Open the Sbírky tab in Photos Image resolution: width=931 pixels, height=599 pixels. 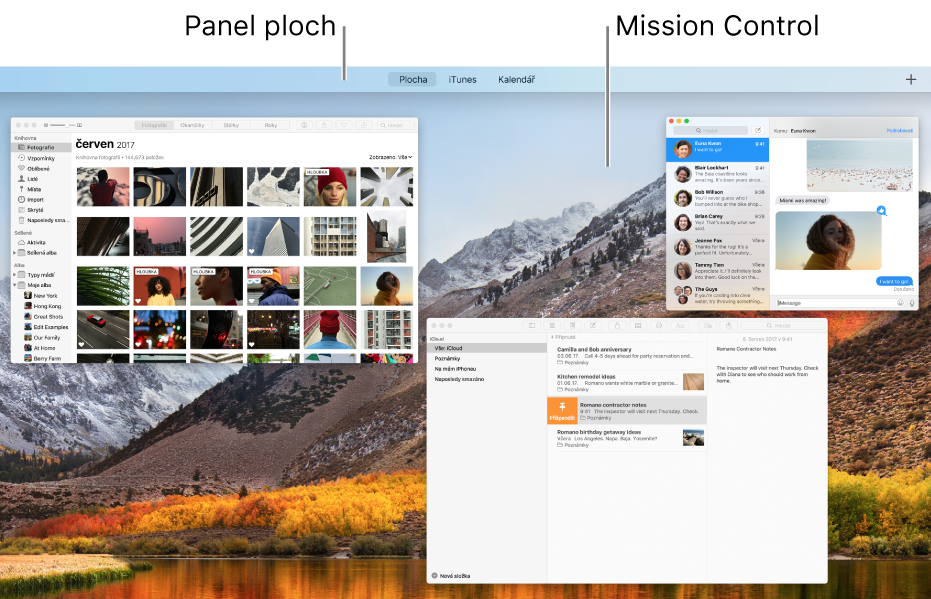[x=231, y=125]
